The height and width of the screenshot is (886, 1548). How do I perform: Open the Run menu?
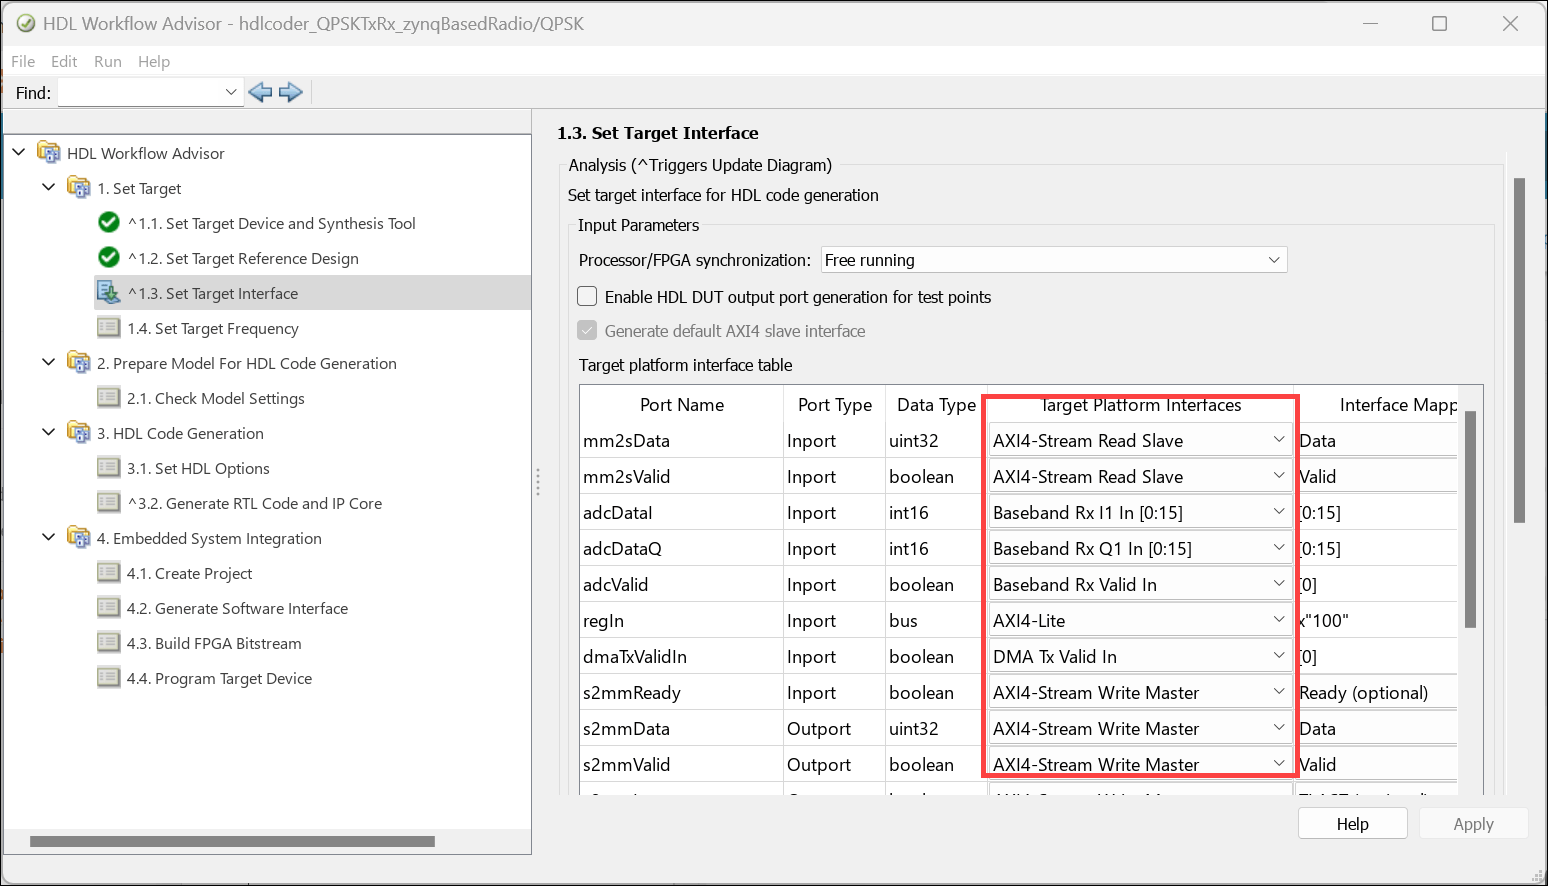[x=108, y=61]
